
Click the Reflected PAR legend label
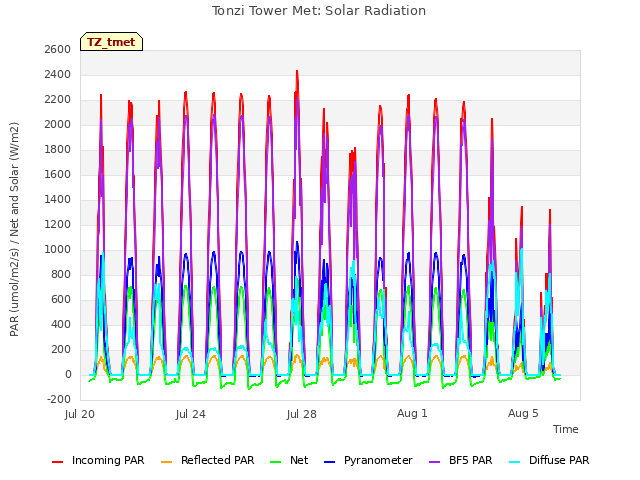point(218,460)
